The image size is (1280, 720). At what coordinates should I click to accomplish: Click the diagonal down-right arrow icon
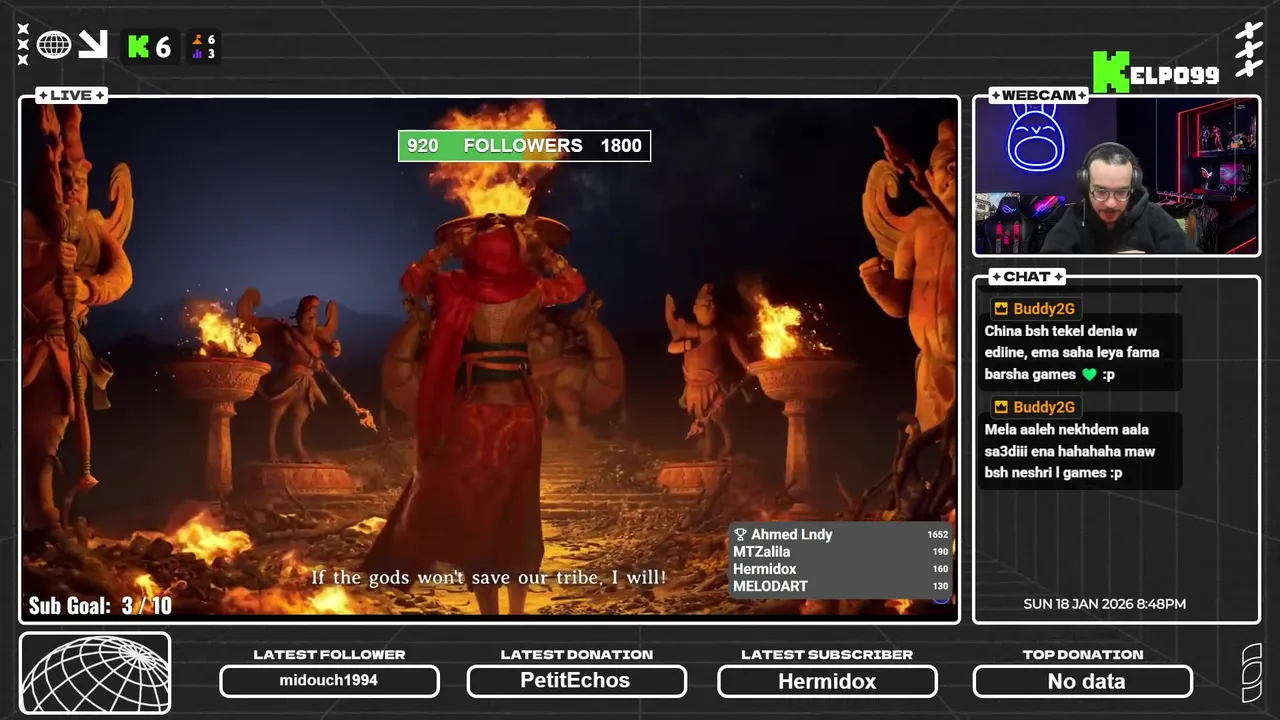(93, 45)
